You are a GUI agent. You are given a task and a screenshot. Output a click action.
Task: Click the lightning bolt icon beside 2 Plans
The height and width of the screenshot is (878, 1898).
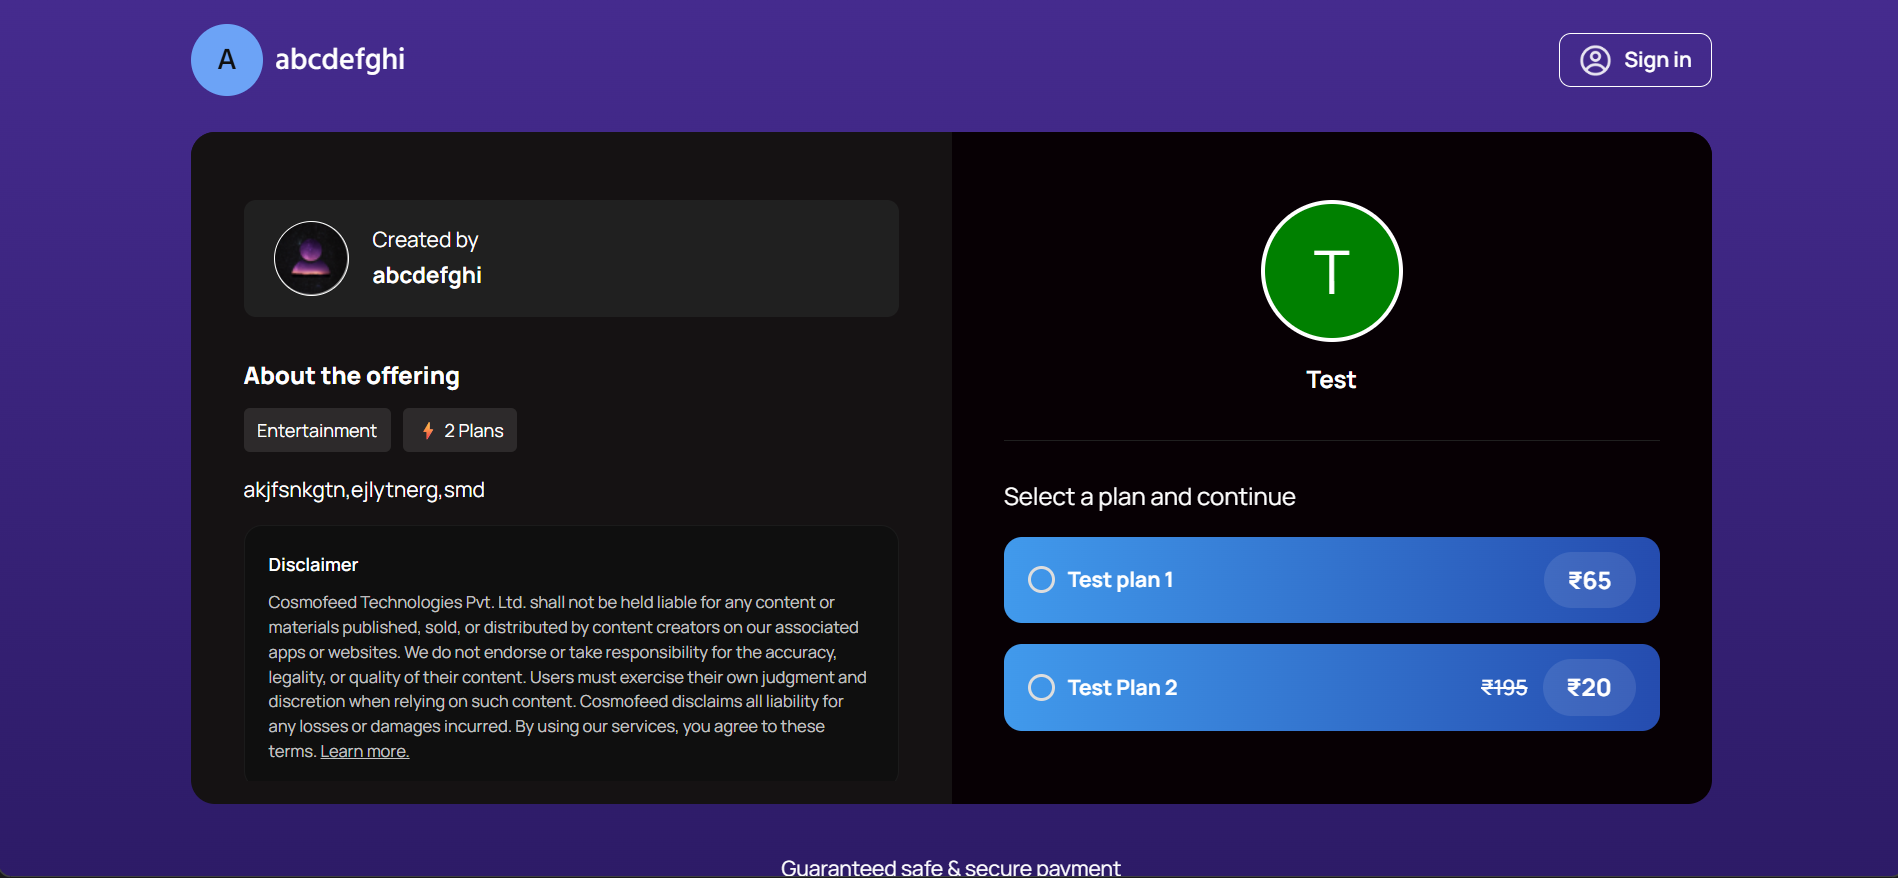tap(428, 431)
